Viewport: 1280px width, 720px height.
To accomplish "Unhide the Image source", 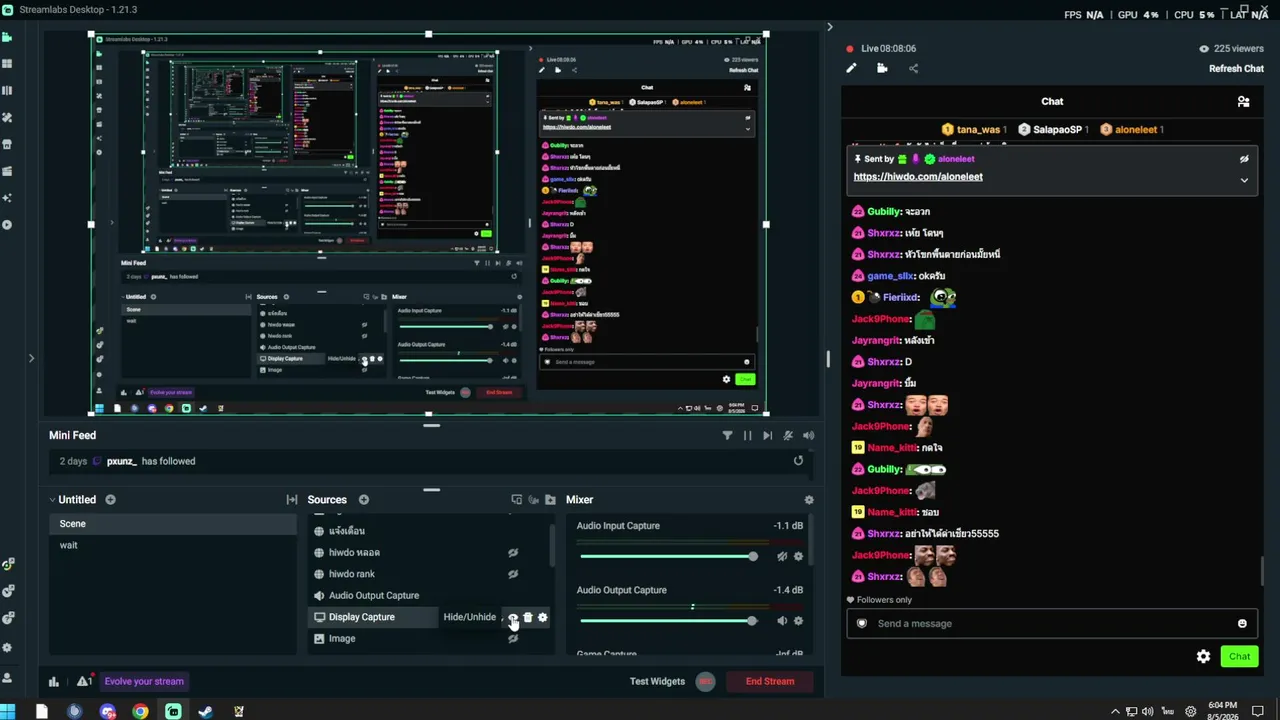I will (513, 638).
